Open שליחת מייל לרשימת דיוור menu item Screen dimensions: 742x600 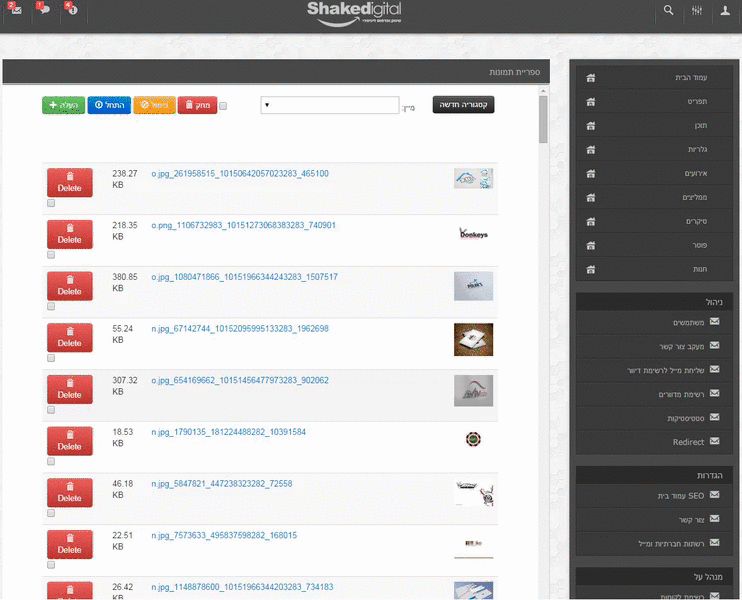(x=654, y=370)
